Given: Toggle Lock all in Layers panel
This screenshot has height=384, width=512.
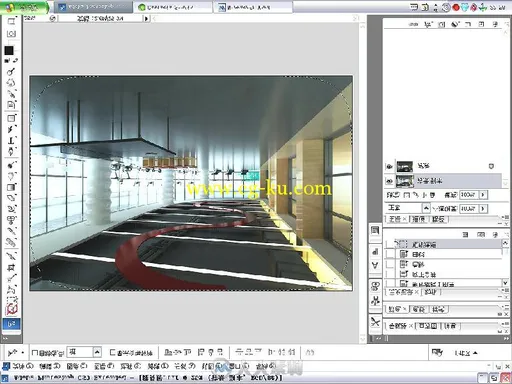Looking at the screenshot, I should 432,195.
